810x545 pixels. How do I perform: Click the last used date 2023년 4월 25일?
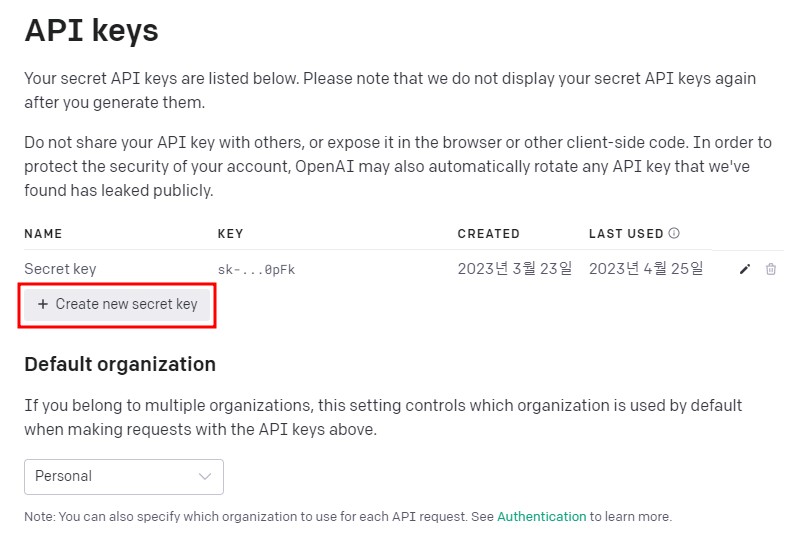point(646,269)
